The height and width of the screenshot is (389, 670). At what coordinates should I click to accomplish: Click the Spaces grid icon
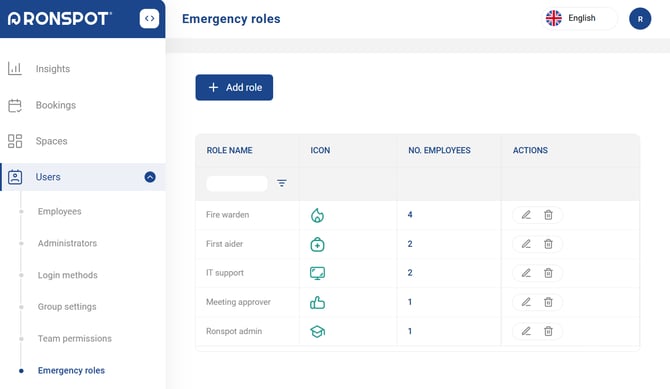click(x=15, y=141)
